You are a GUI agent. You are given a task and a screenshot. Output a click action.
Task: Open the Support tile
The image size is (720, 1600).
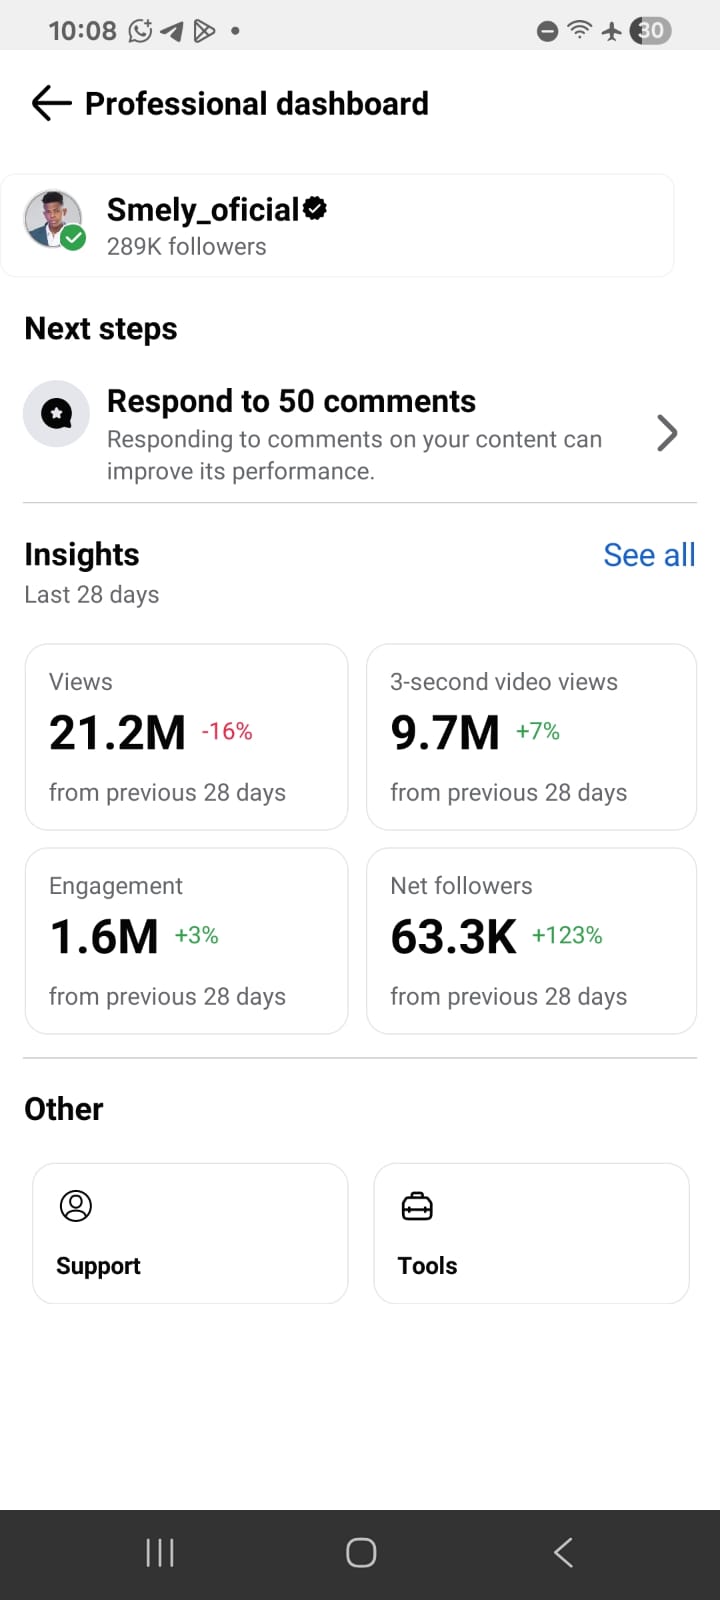(x=190, y=1233)
